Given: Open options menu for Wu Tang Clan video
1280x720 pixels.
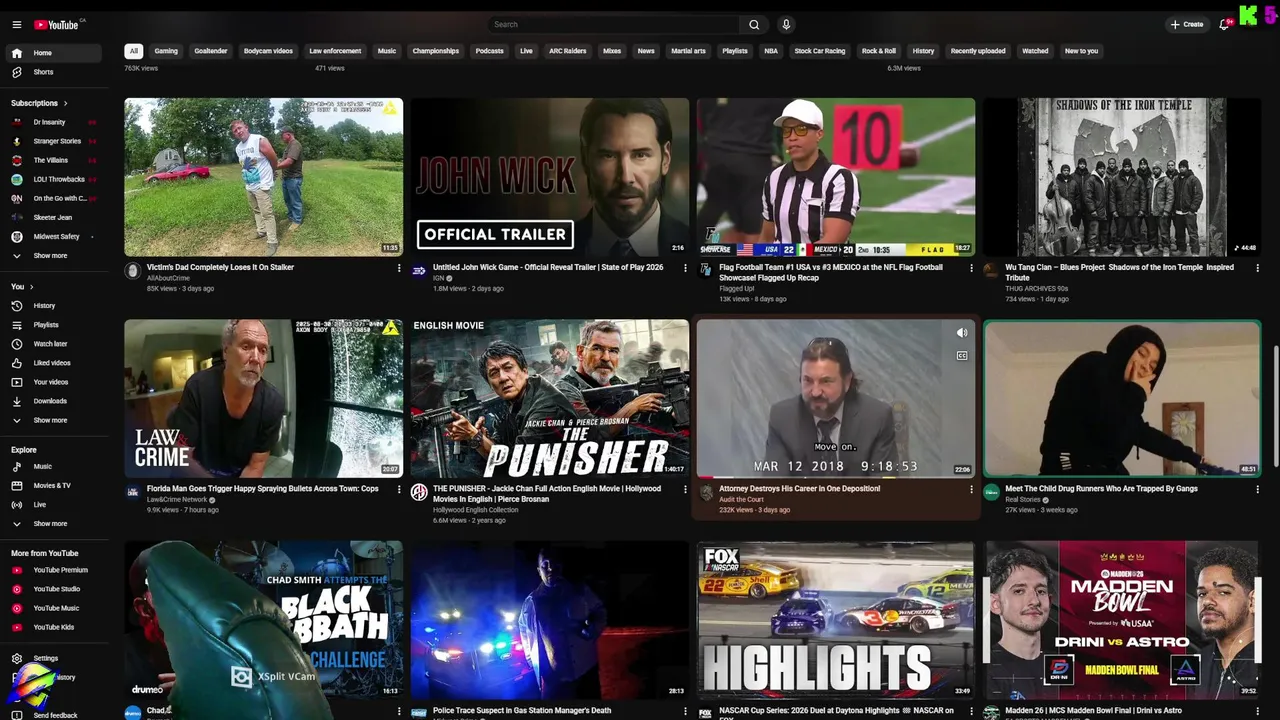Looking at the screenshot, I should click(1257, 268).
